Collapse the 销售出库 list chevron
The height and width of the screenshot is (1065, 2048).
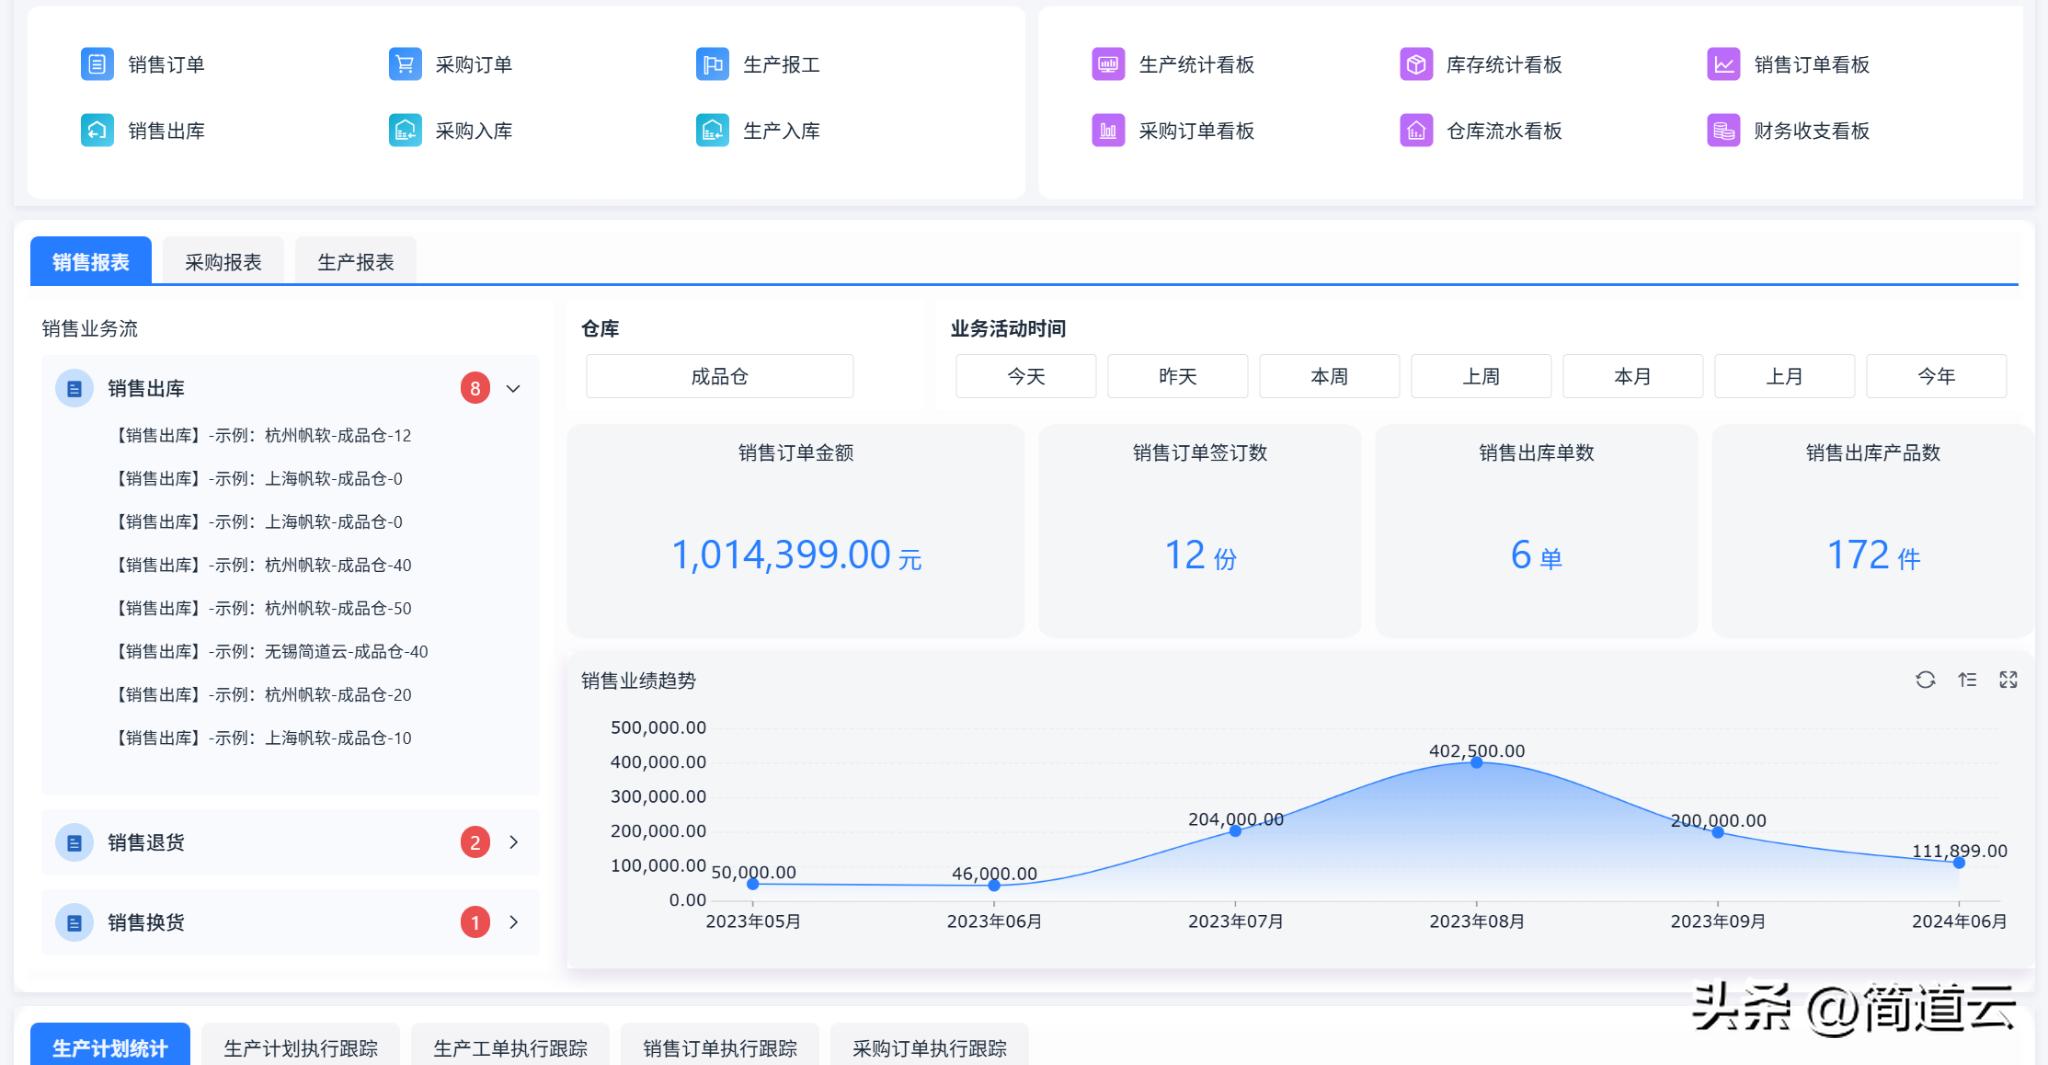tap(514, 388)
